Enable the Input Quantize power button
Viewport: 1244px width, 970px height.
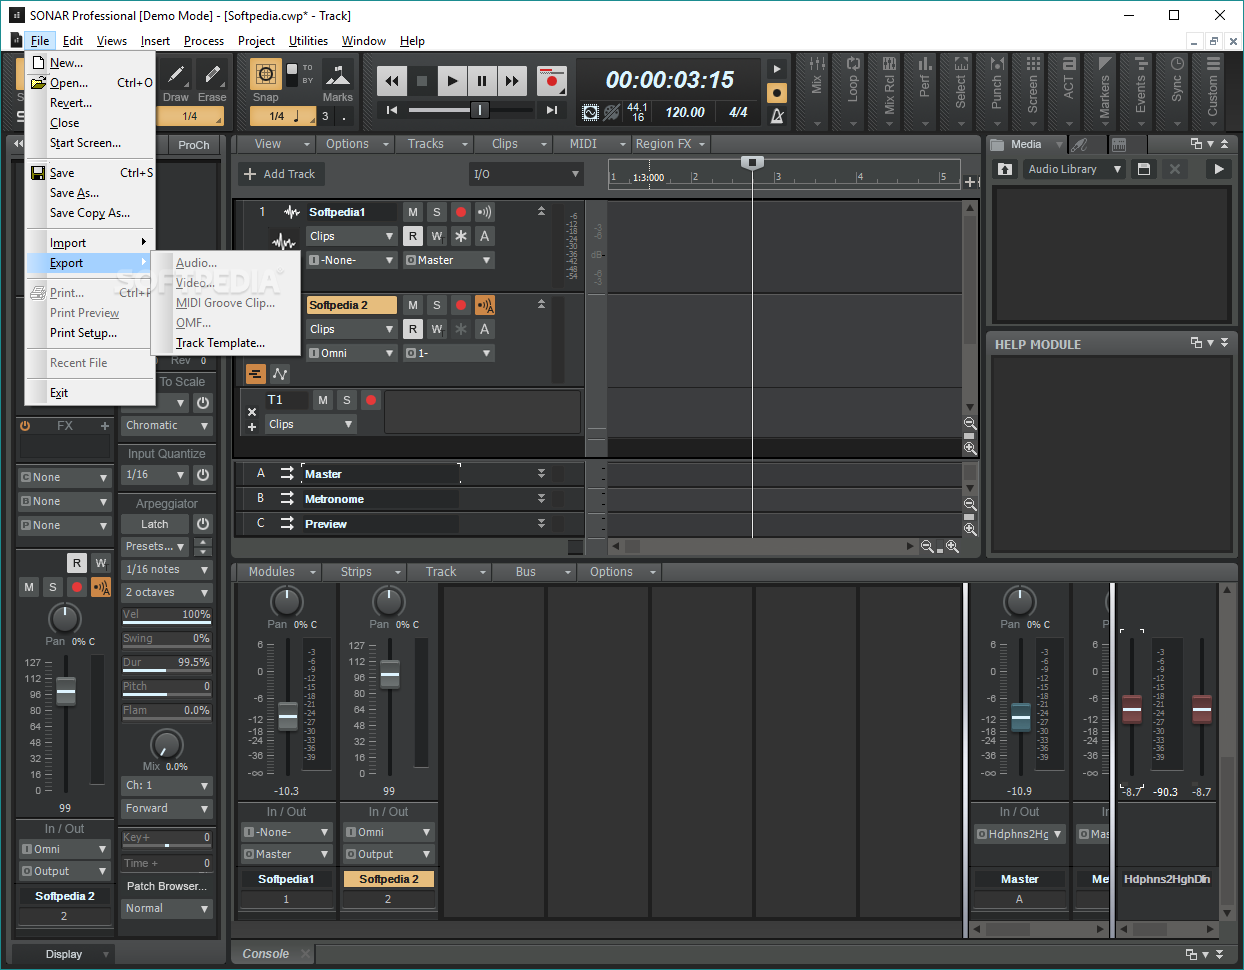pos(203,475)
